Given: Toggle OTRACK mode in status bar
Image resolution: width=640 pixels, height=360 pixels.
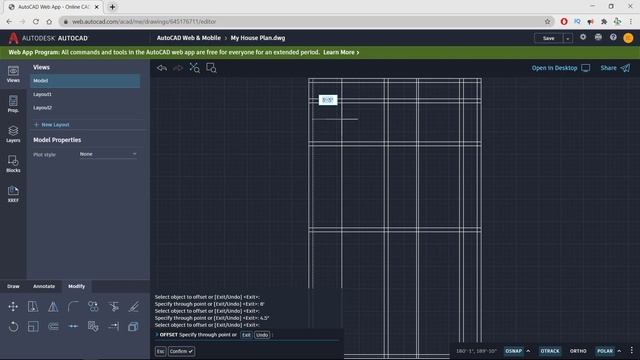Looking at the screenshot, I should (x=550, y=351).
